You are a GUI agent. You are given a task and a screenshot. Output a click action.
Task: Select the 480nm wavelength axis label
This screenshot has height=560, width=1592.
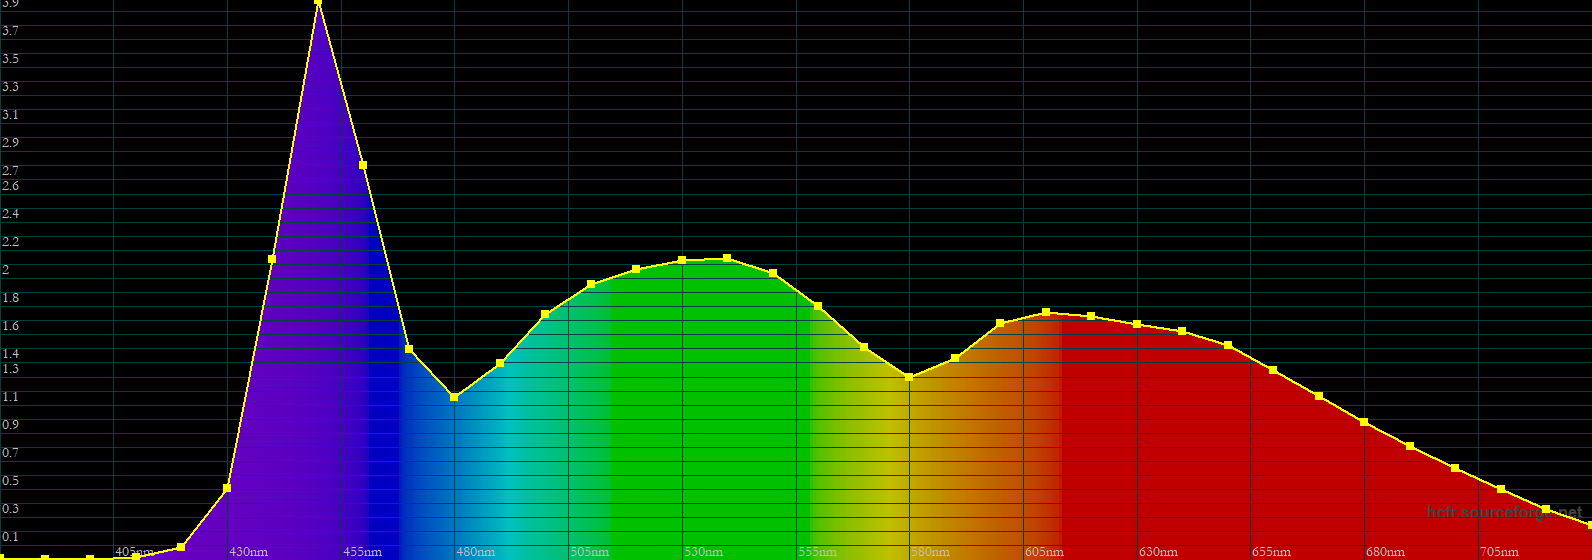475,552
